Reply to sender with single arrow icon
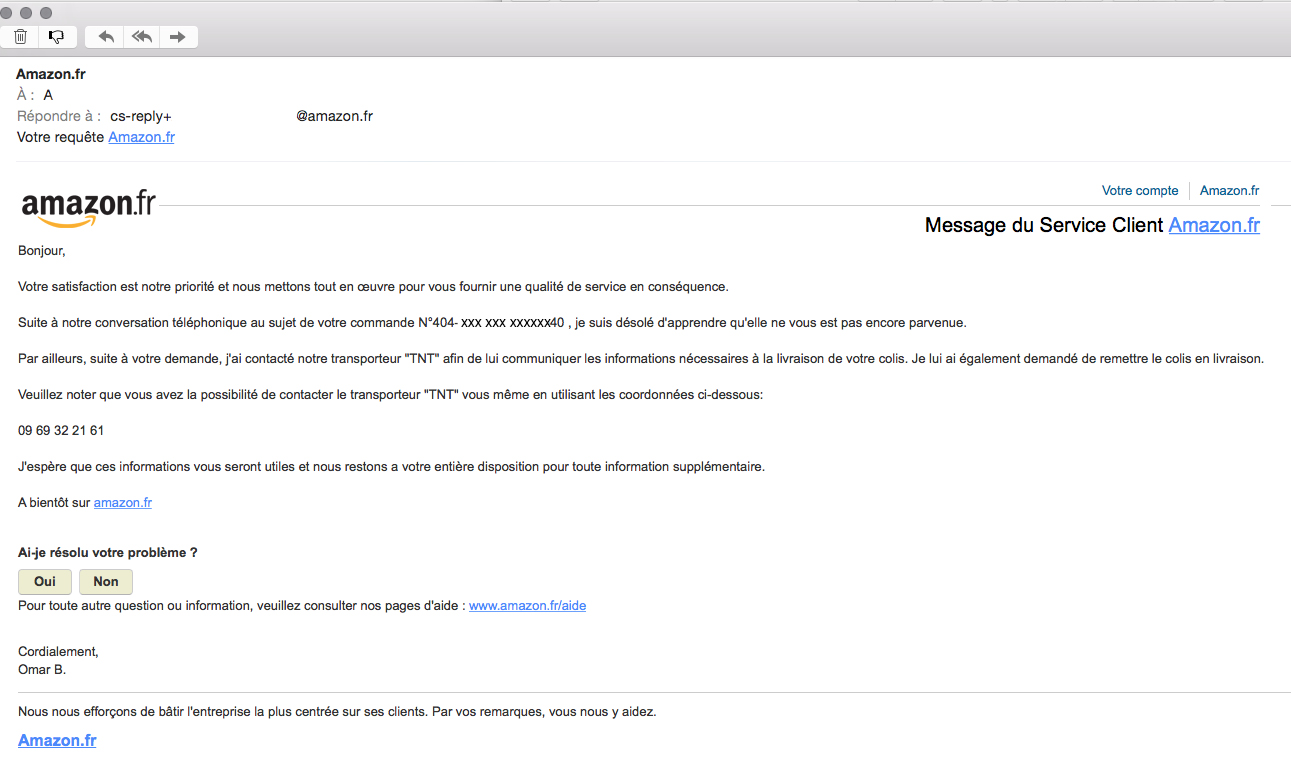1291x767 pixels. pyautogui.click(x=106, y=37)
